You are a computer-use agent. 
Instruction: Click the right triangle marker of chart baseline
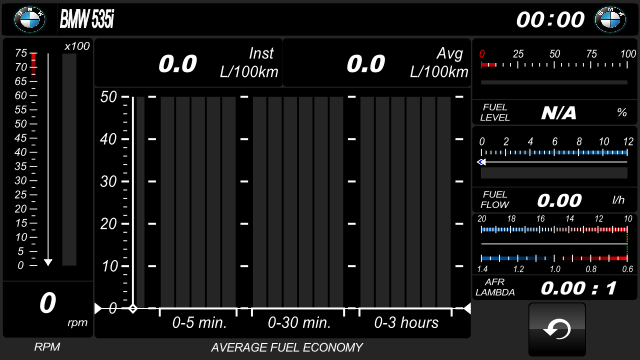tap(467, 309)
